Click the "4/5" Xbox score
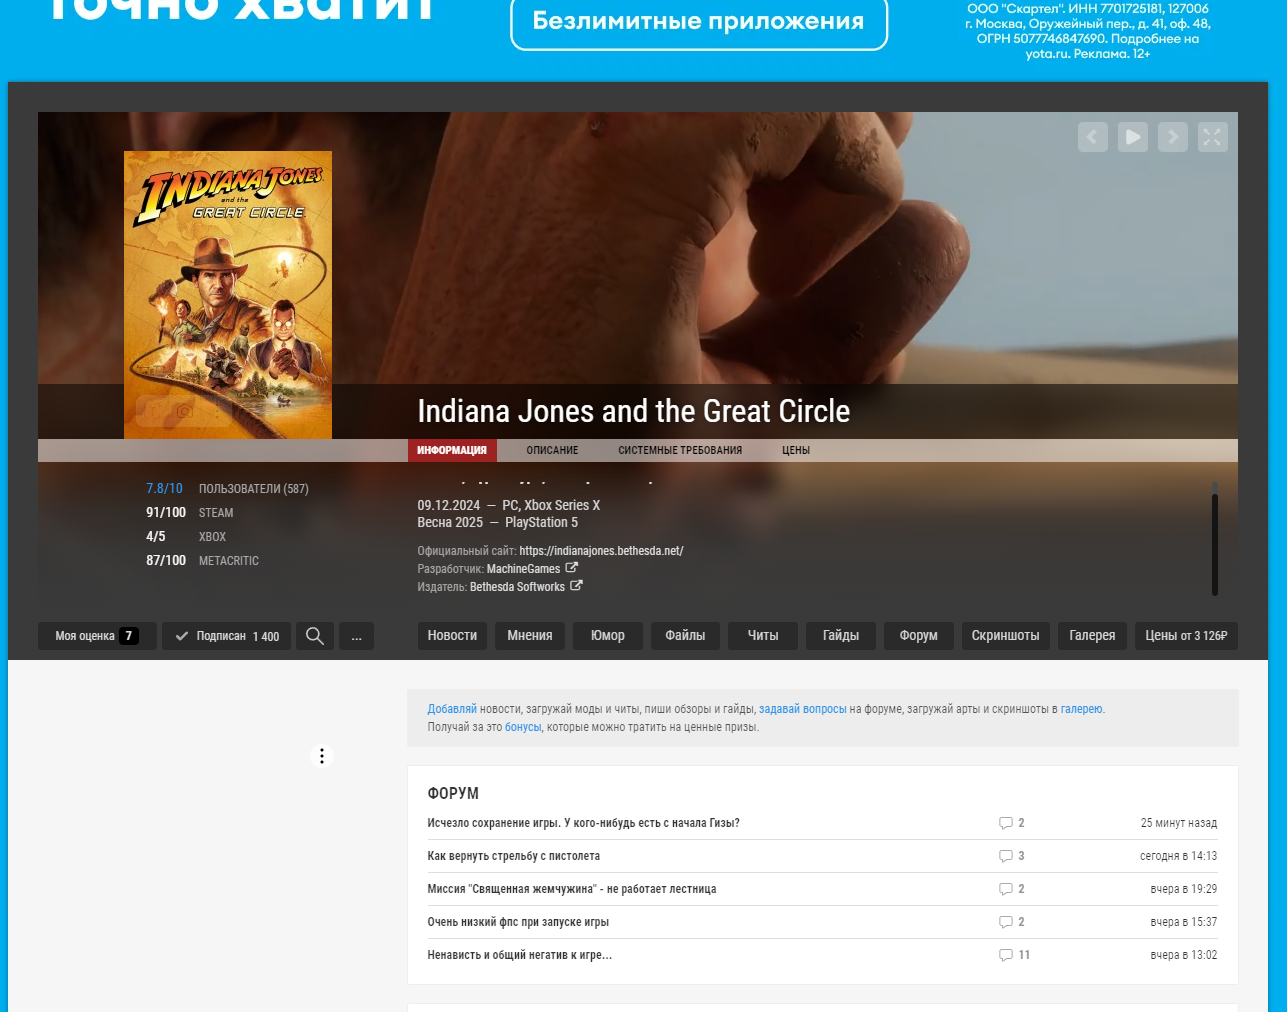 tap(156, 537)
